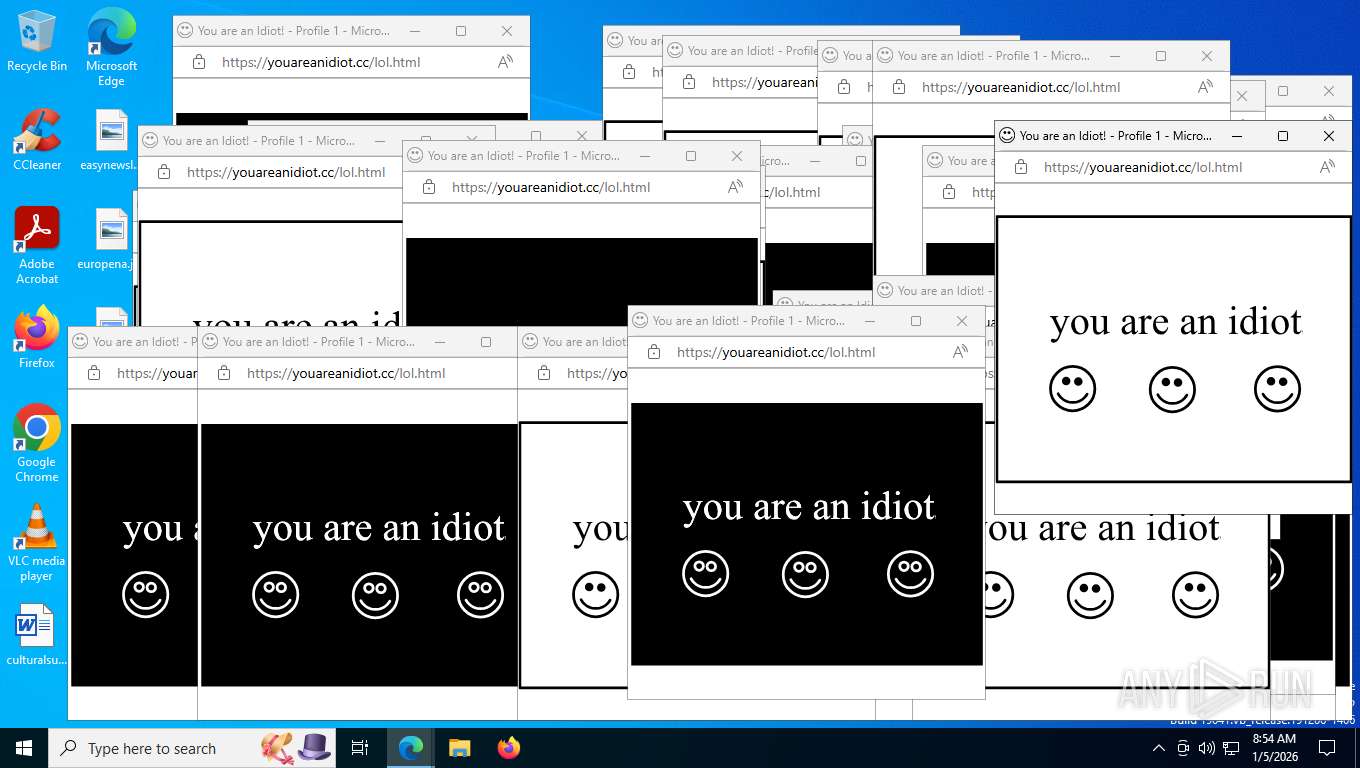
Task: Close the right-side white 'You are an Idiot!' window
Action: [x=1329, y=136]
